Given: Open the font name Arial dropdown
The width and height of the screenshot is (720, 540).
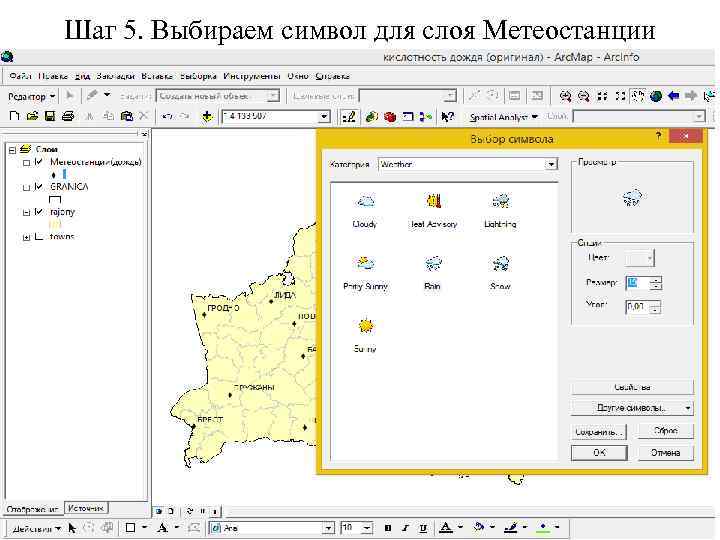Looking at the screenshot, I should point(328,529).
